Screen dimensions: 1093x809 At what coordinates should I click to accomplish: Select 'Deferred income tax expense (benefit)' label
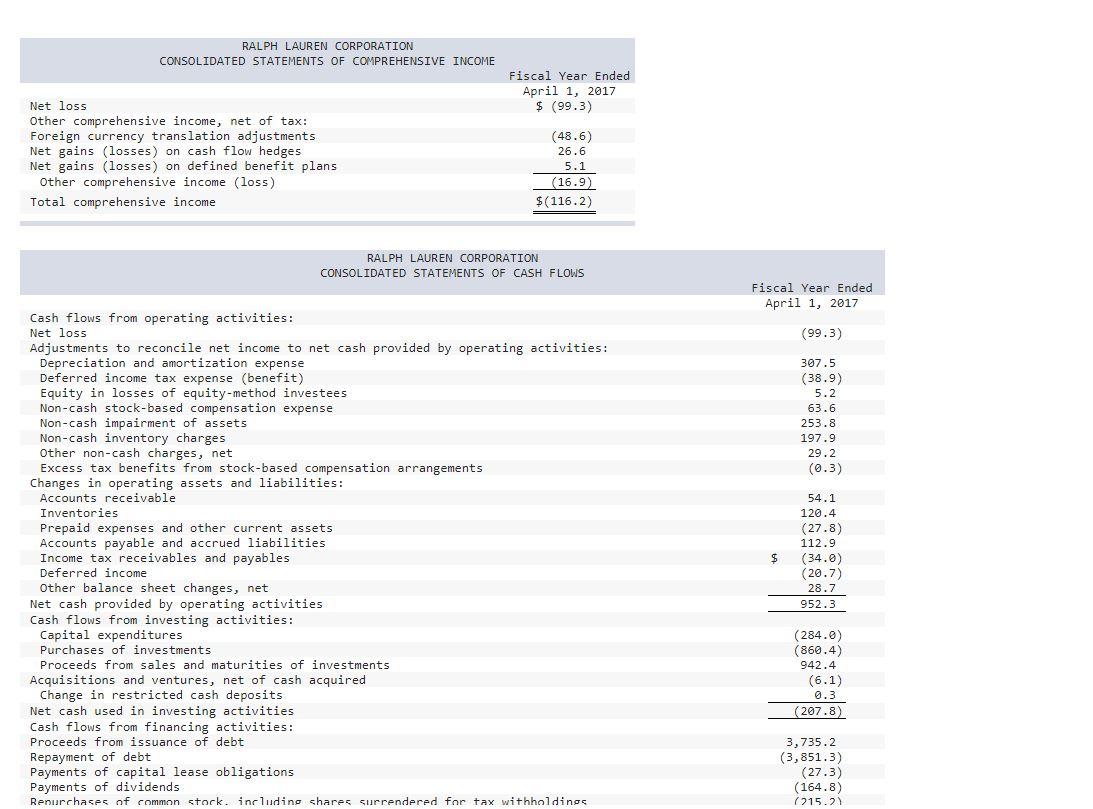[172, 378]
